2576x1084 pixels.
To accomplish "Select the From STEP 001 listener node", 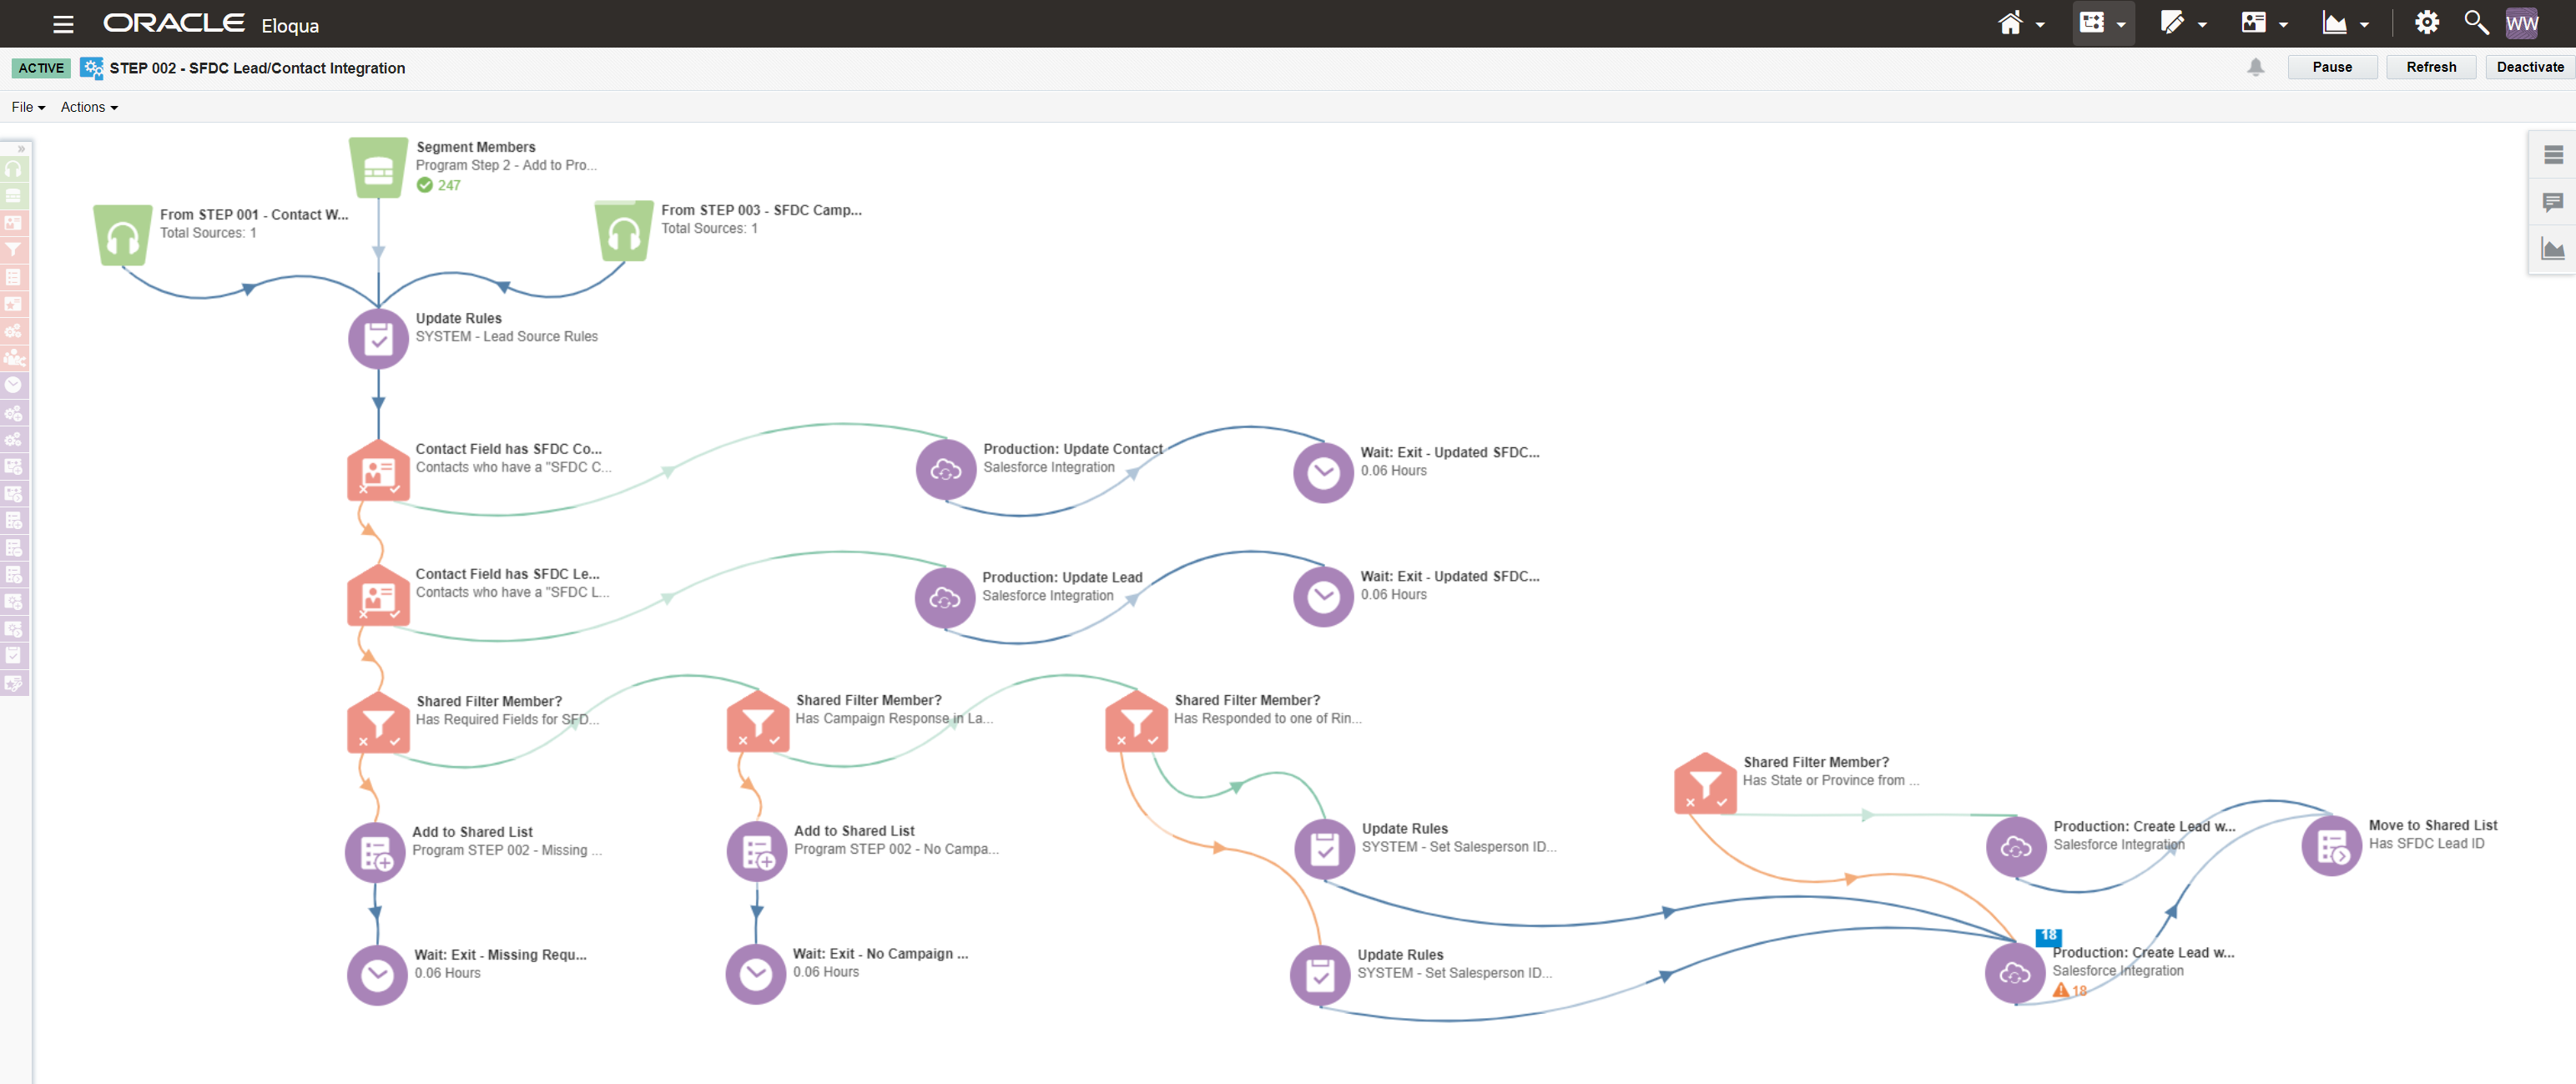I will coord(123,236).
